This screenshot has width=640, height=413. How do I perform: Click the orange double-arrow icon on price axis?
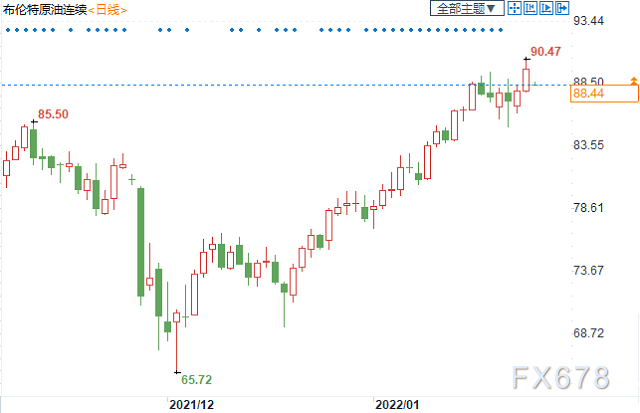click(633, 80)
